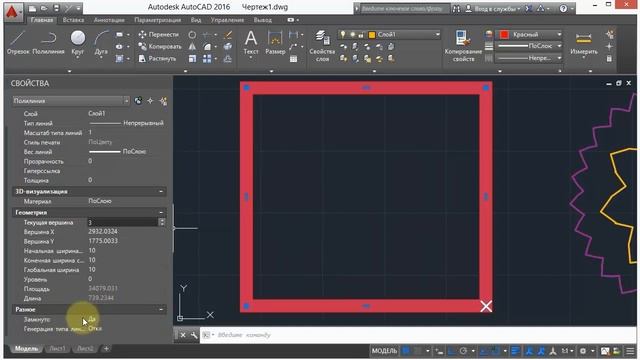Click the Перенести move tool

coord(159,35)
